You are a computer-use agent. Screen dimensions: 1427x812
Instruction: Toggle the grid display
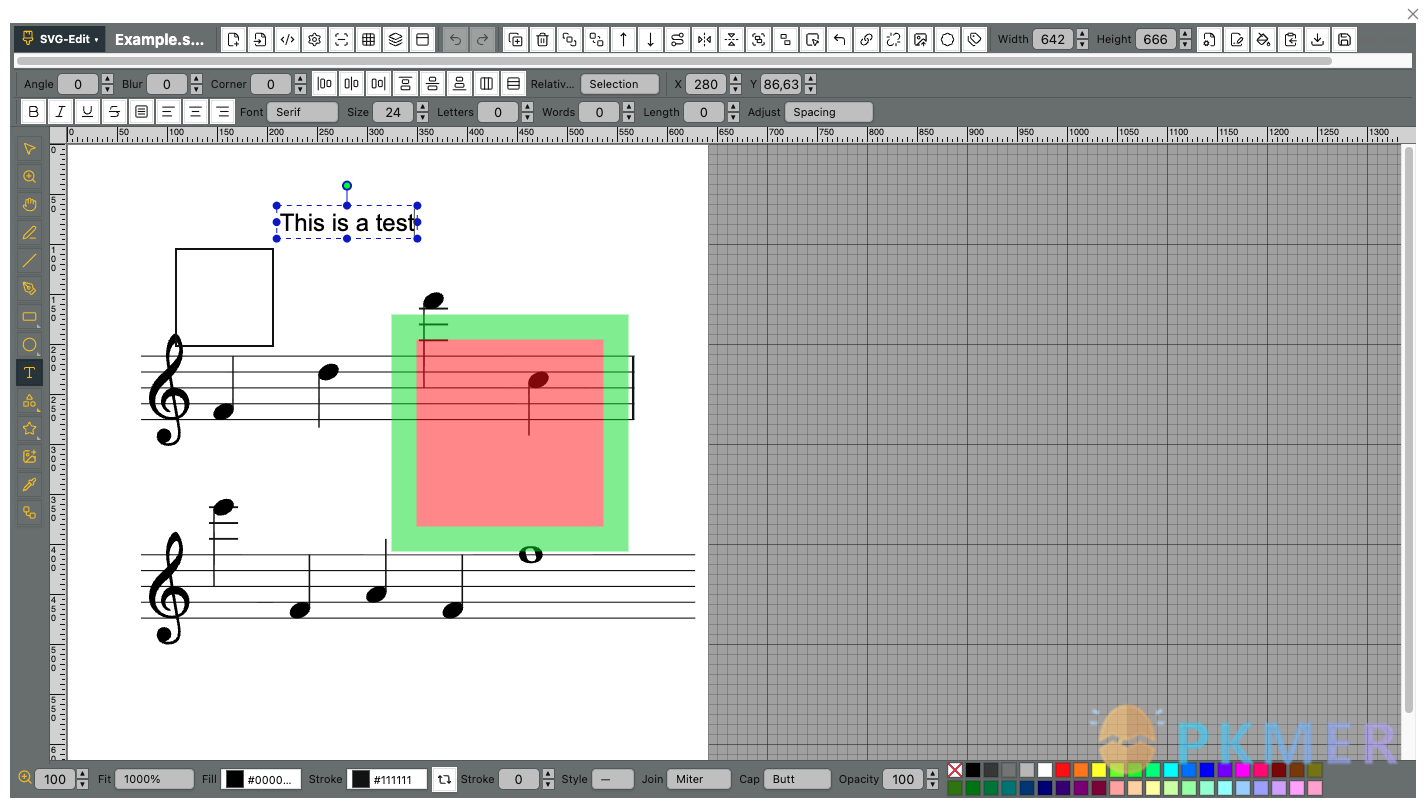[x=369, y=40]
